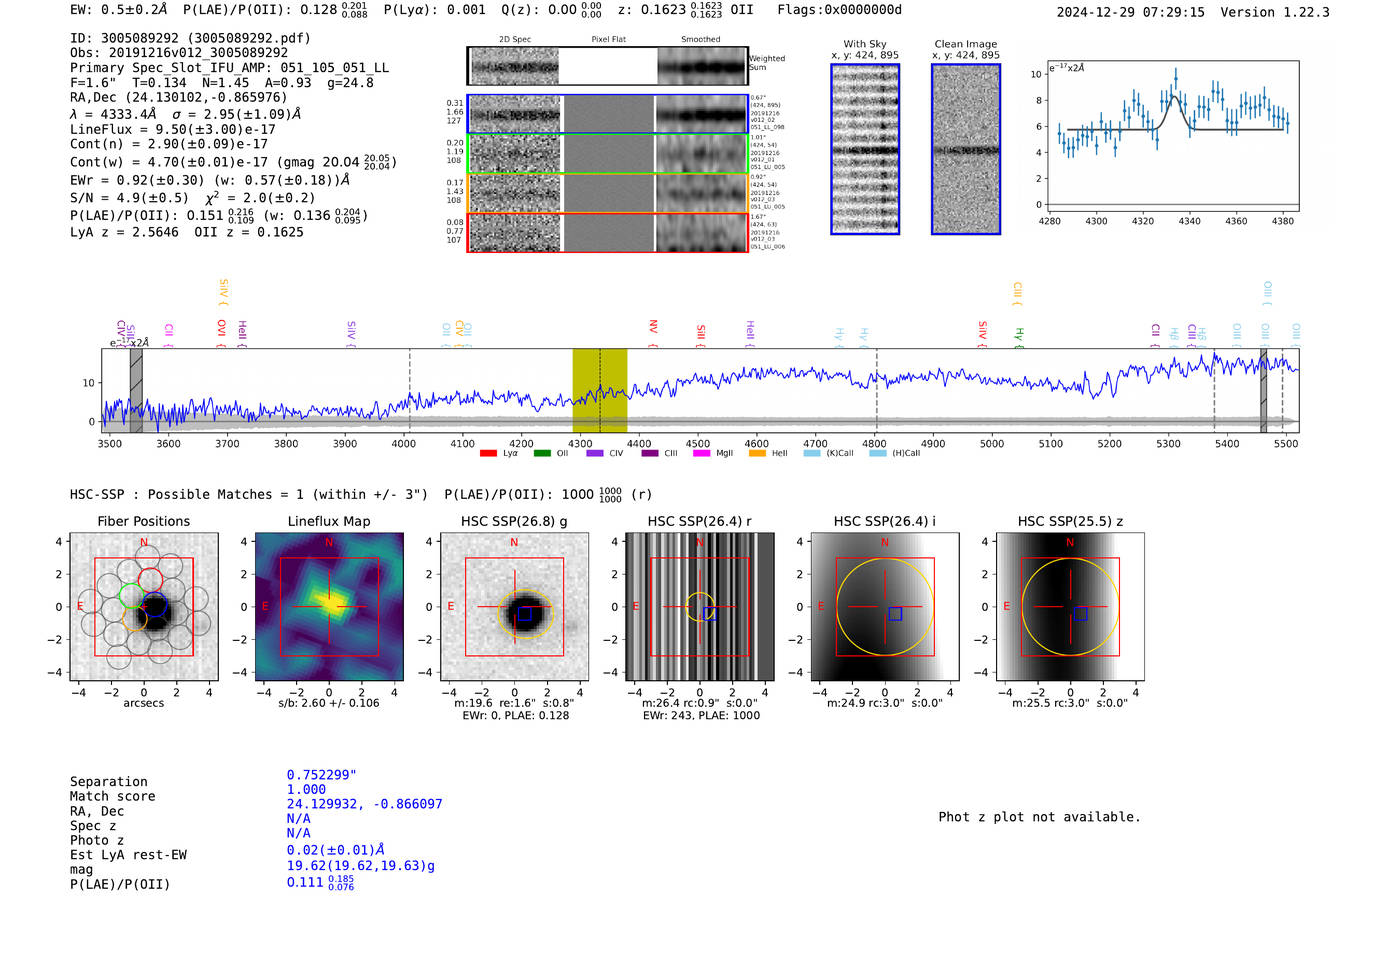This screenshot has height=953, width=1400.
Task: Click the red OVI line label above spectrum
Action: click(222, 328)
